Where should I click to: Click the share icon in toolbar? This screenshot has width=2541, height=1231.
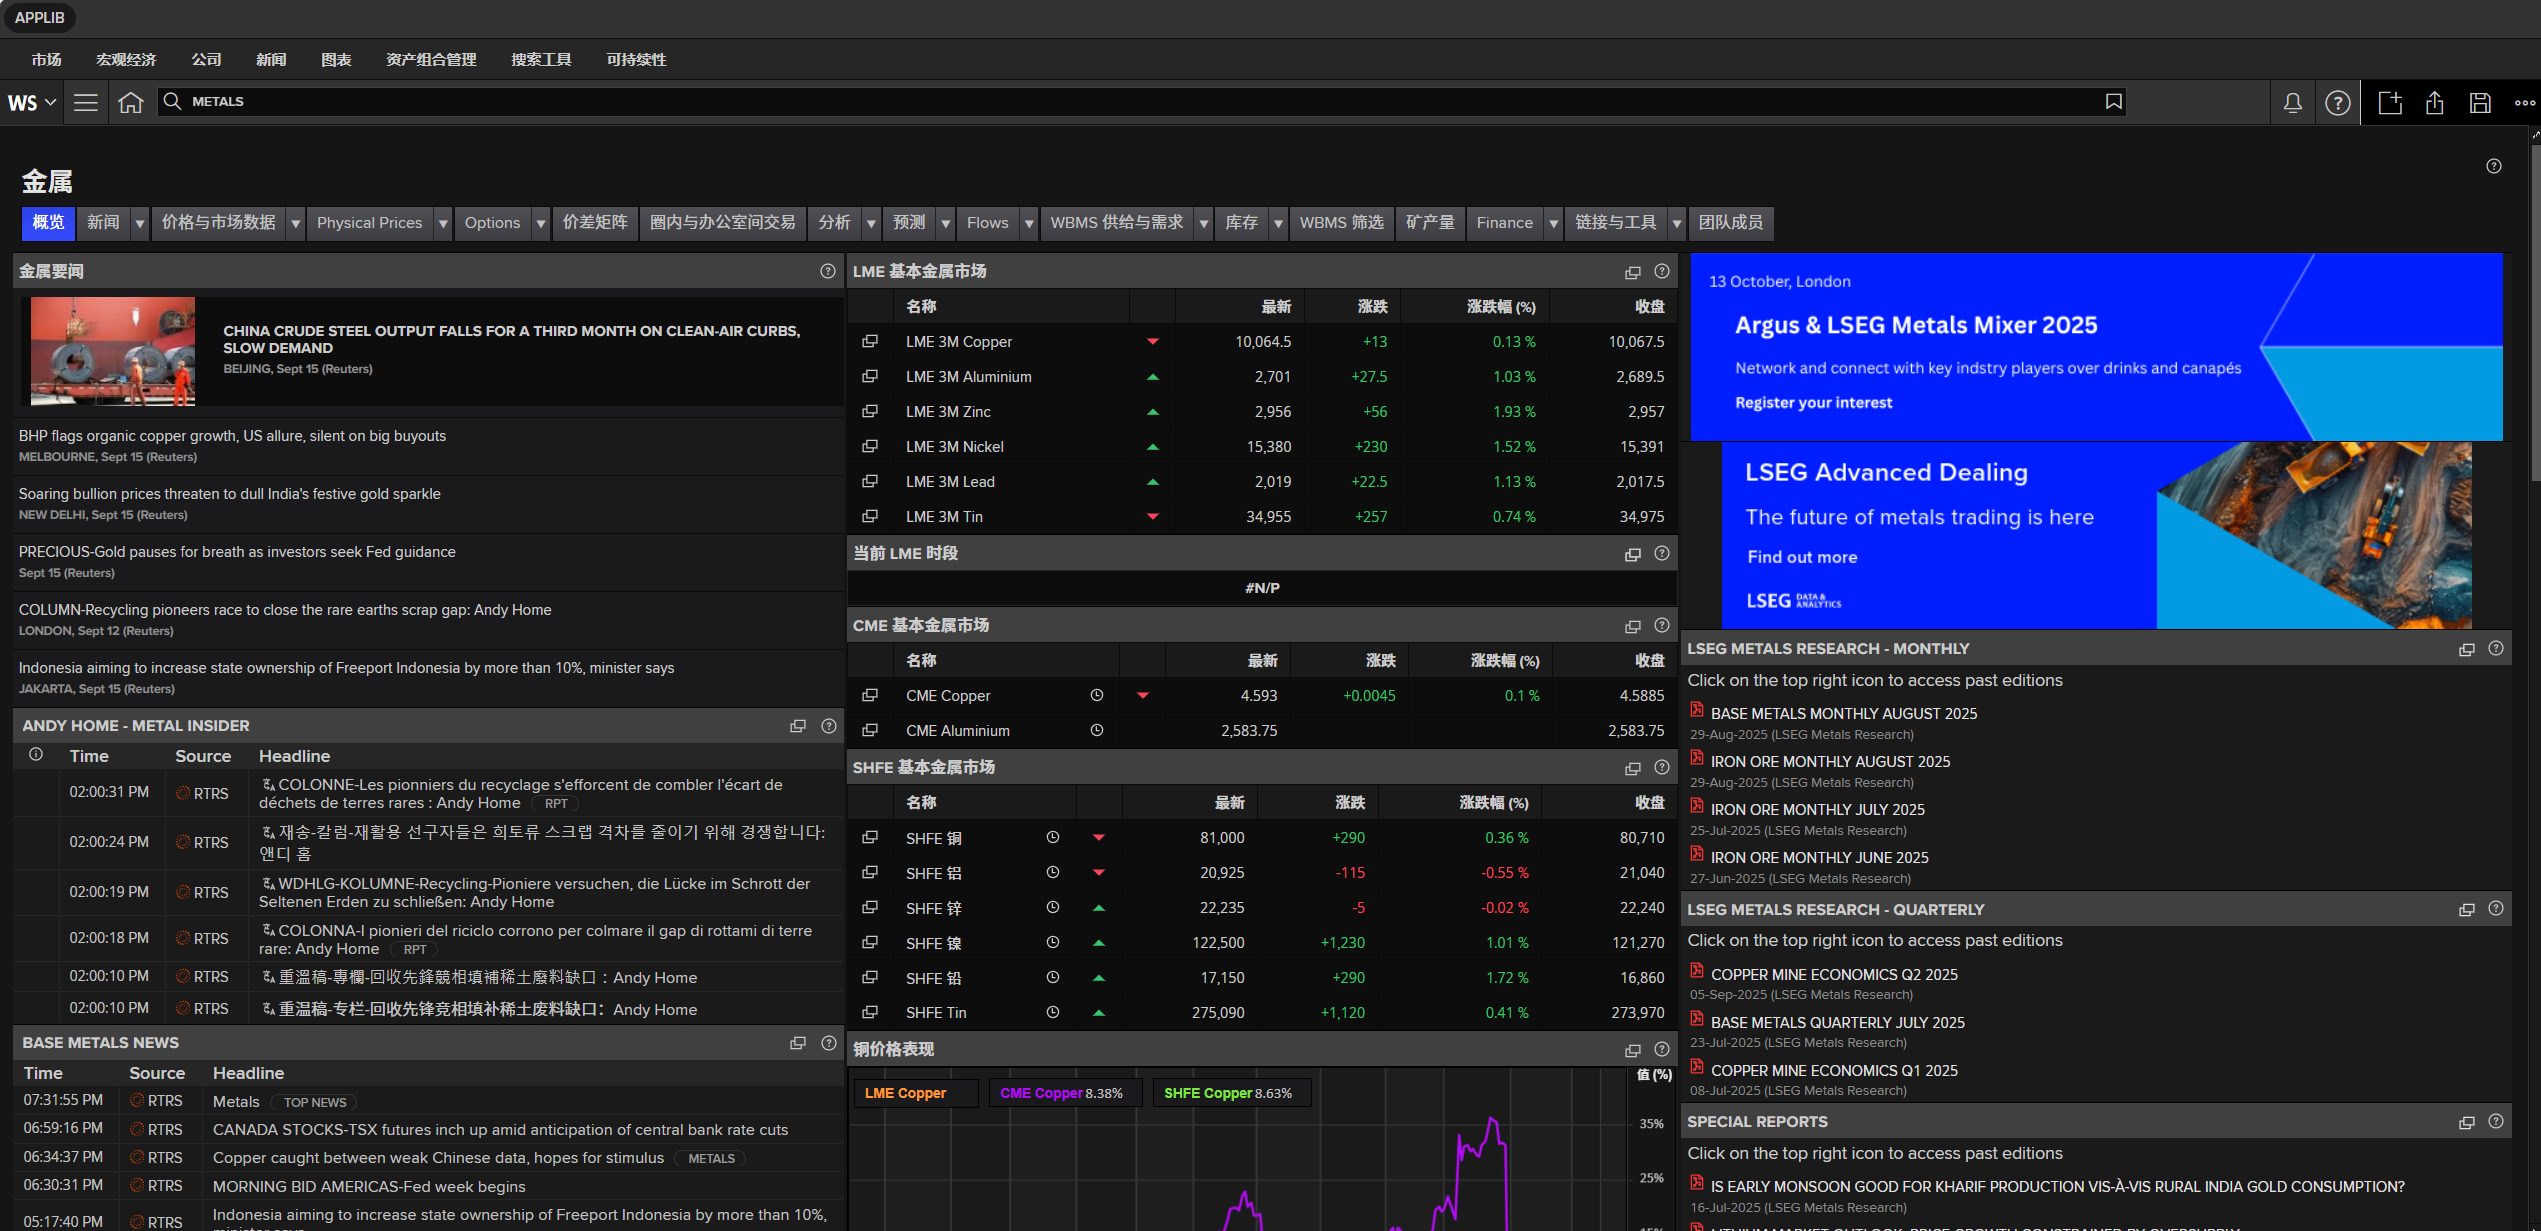point(2434,102)
